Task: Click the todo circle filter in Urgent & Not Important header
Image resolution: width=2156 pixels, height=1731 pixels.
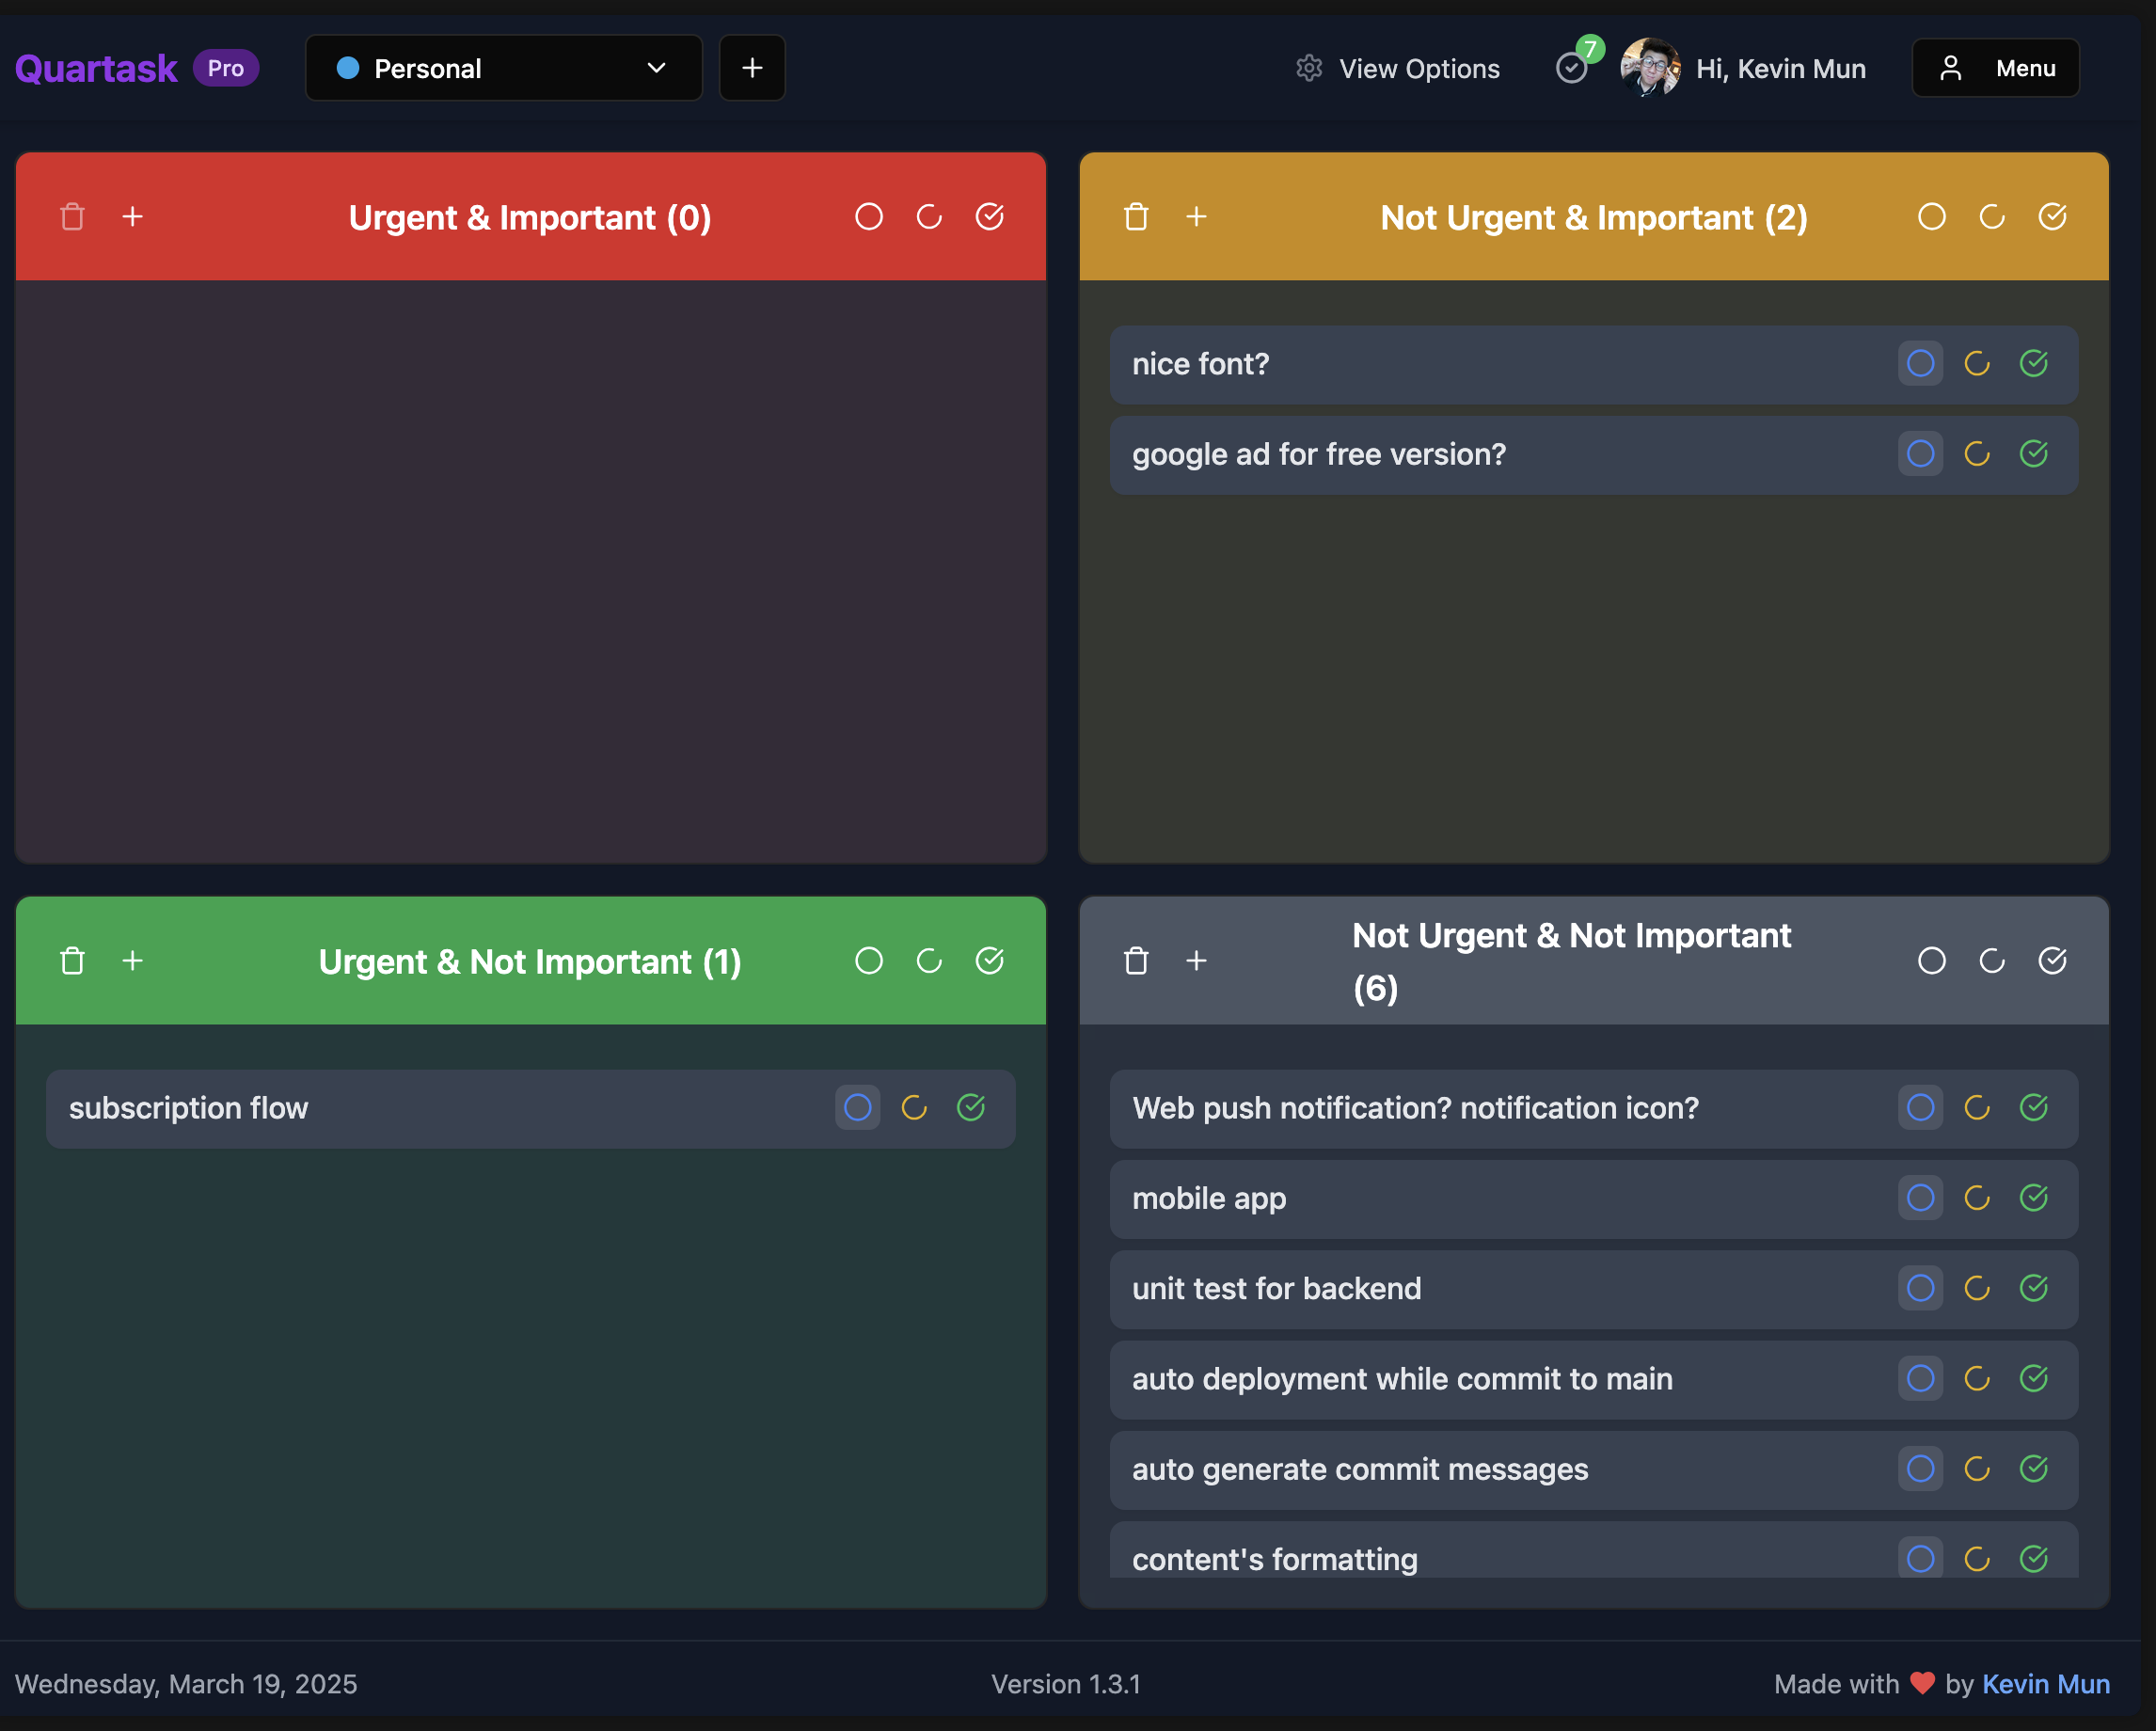Action: 869,961
